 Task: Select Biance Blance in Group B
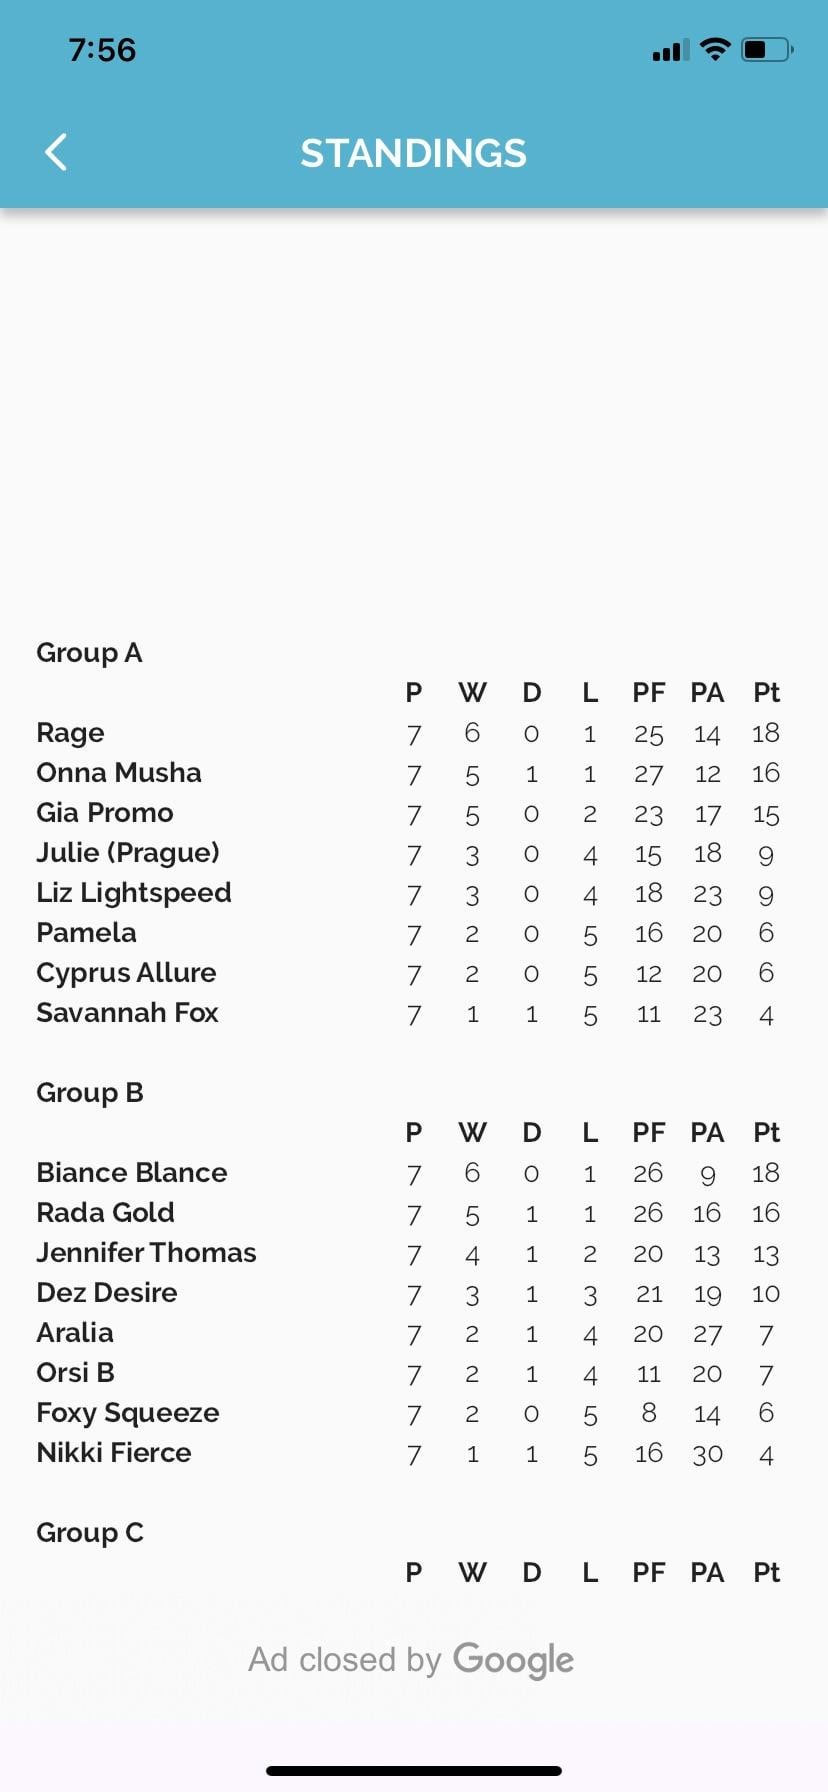click(x=132, y=1173)
